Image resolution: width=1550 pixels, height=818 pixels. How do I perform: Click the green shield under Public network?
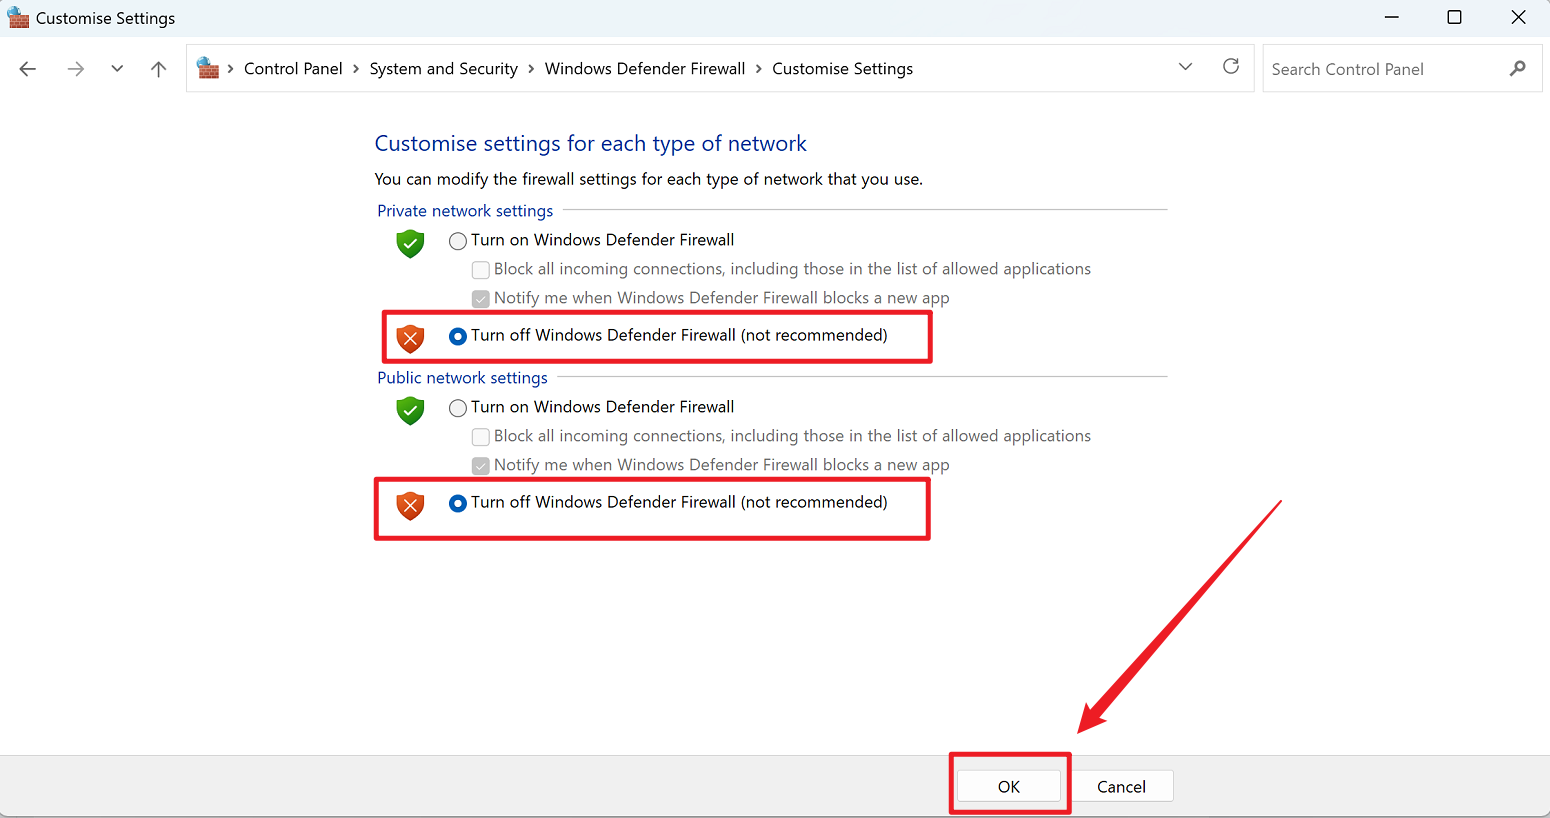pos(410,410)
